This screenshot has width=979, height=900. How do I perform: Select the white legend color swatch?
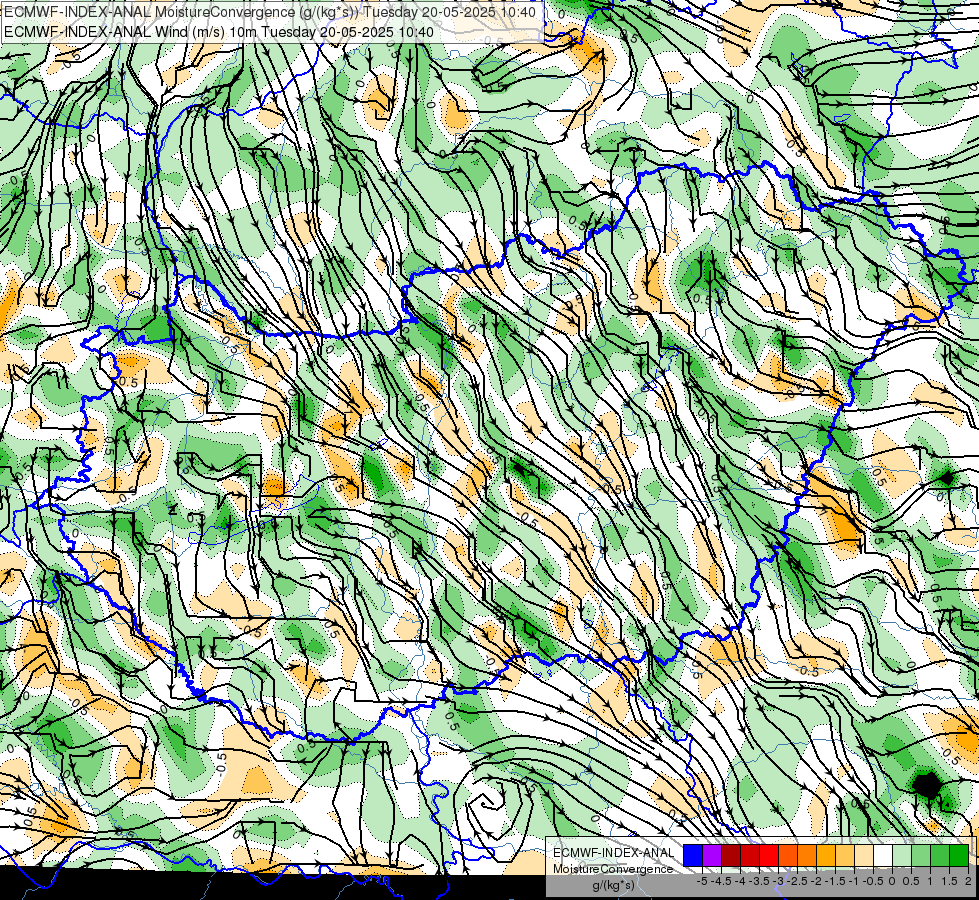(x=883, y=855)
